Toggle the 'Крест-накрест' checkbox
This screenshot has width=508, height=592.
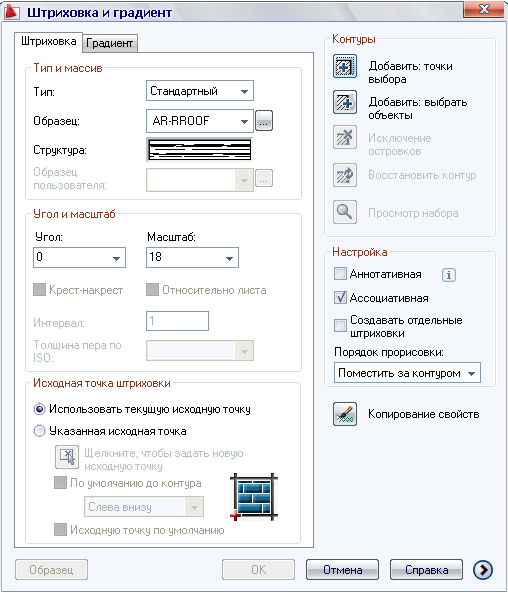(x=39, y=290)
